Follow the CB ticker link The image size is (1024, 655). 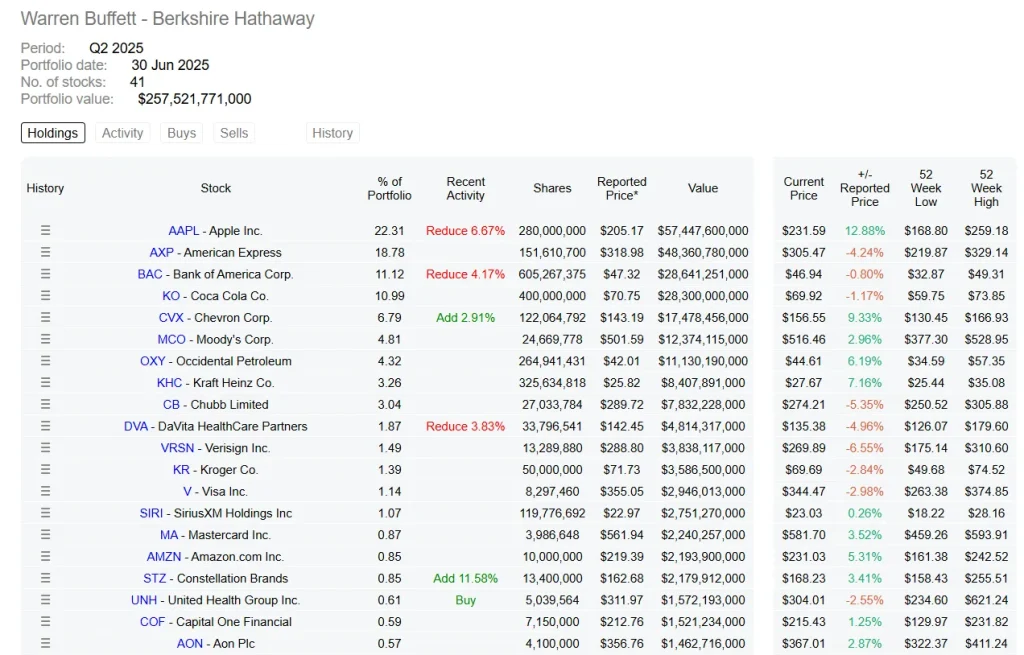click(171, 404)
